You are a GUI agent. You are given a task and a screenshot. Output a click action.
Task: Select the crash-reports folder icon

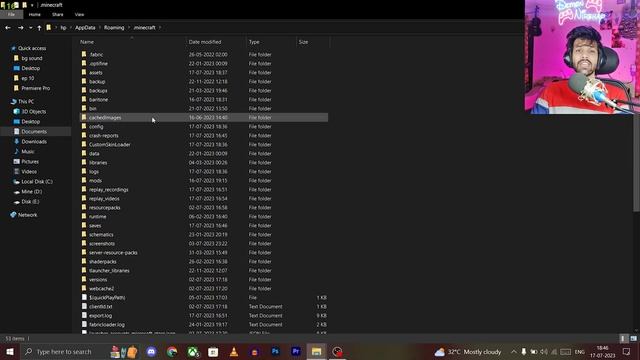click(x=84, y=135)
